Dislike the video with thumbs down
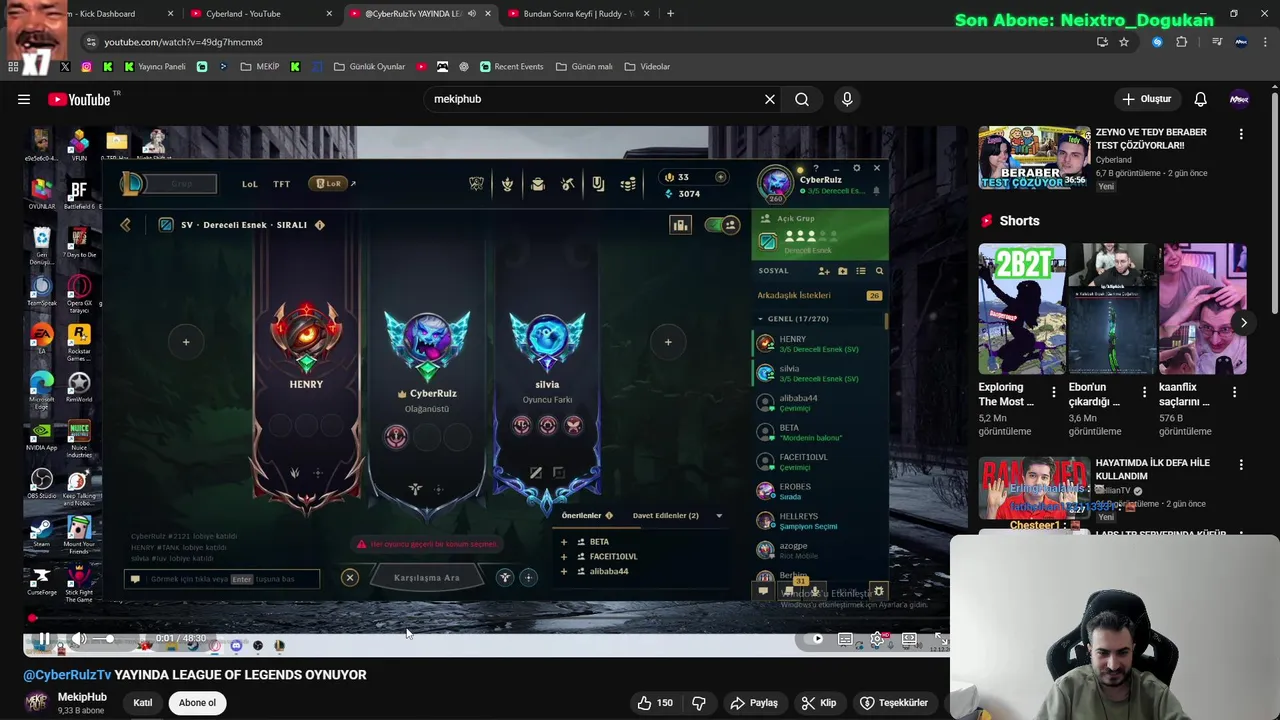 699,703
